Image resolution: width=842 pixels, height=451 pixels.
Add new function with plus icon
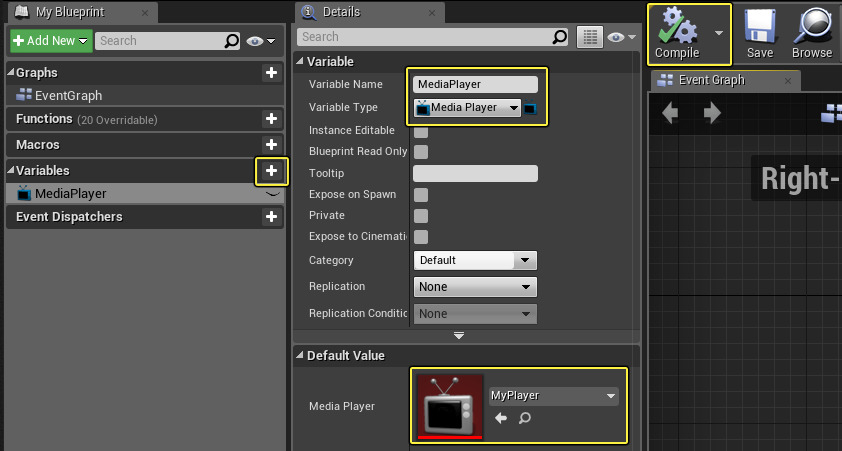pyautogui.click(x=271, y=119)
